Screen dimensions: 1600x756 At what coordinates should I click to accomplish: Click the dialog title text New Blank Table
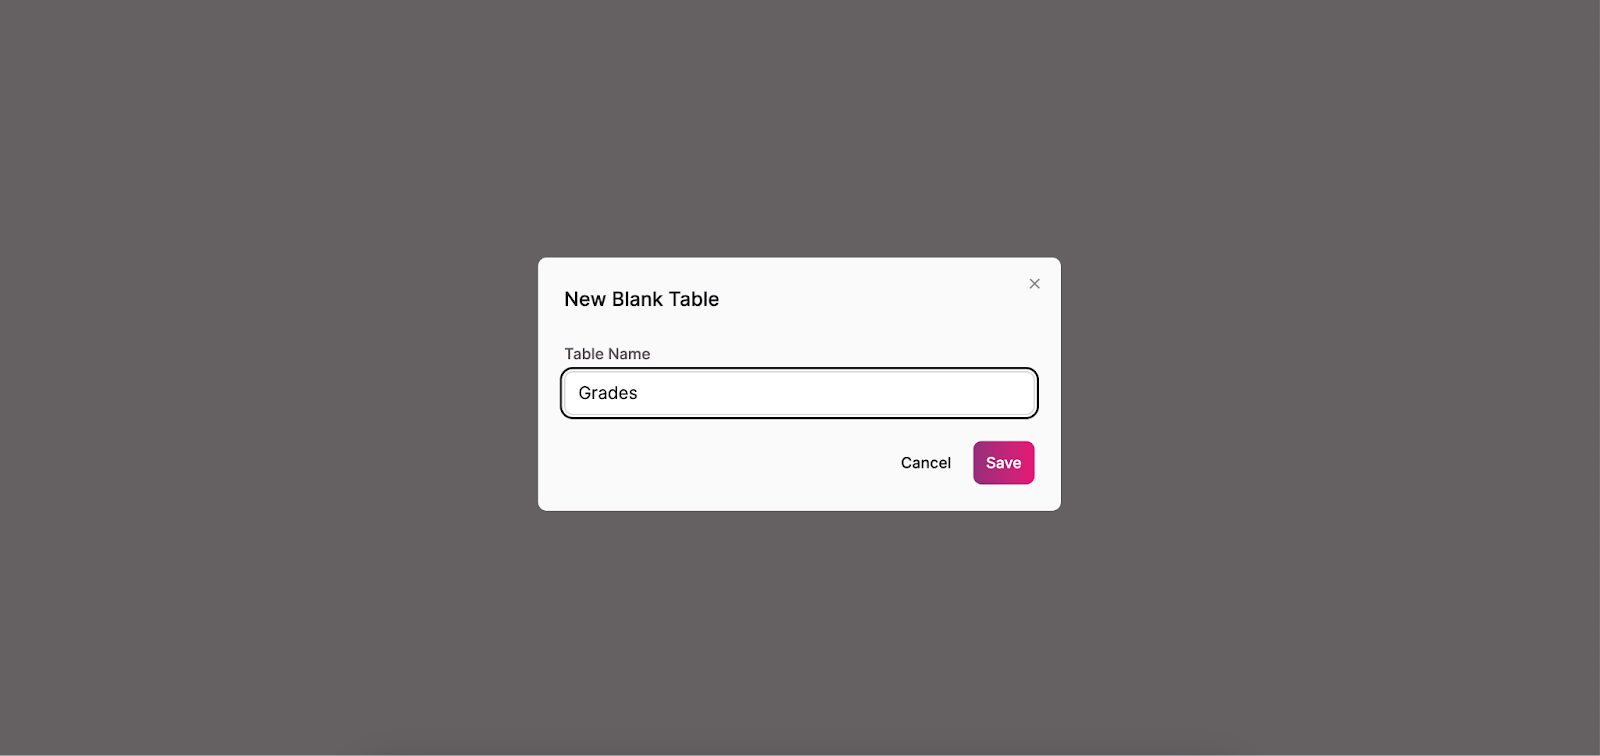641,299
